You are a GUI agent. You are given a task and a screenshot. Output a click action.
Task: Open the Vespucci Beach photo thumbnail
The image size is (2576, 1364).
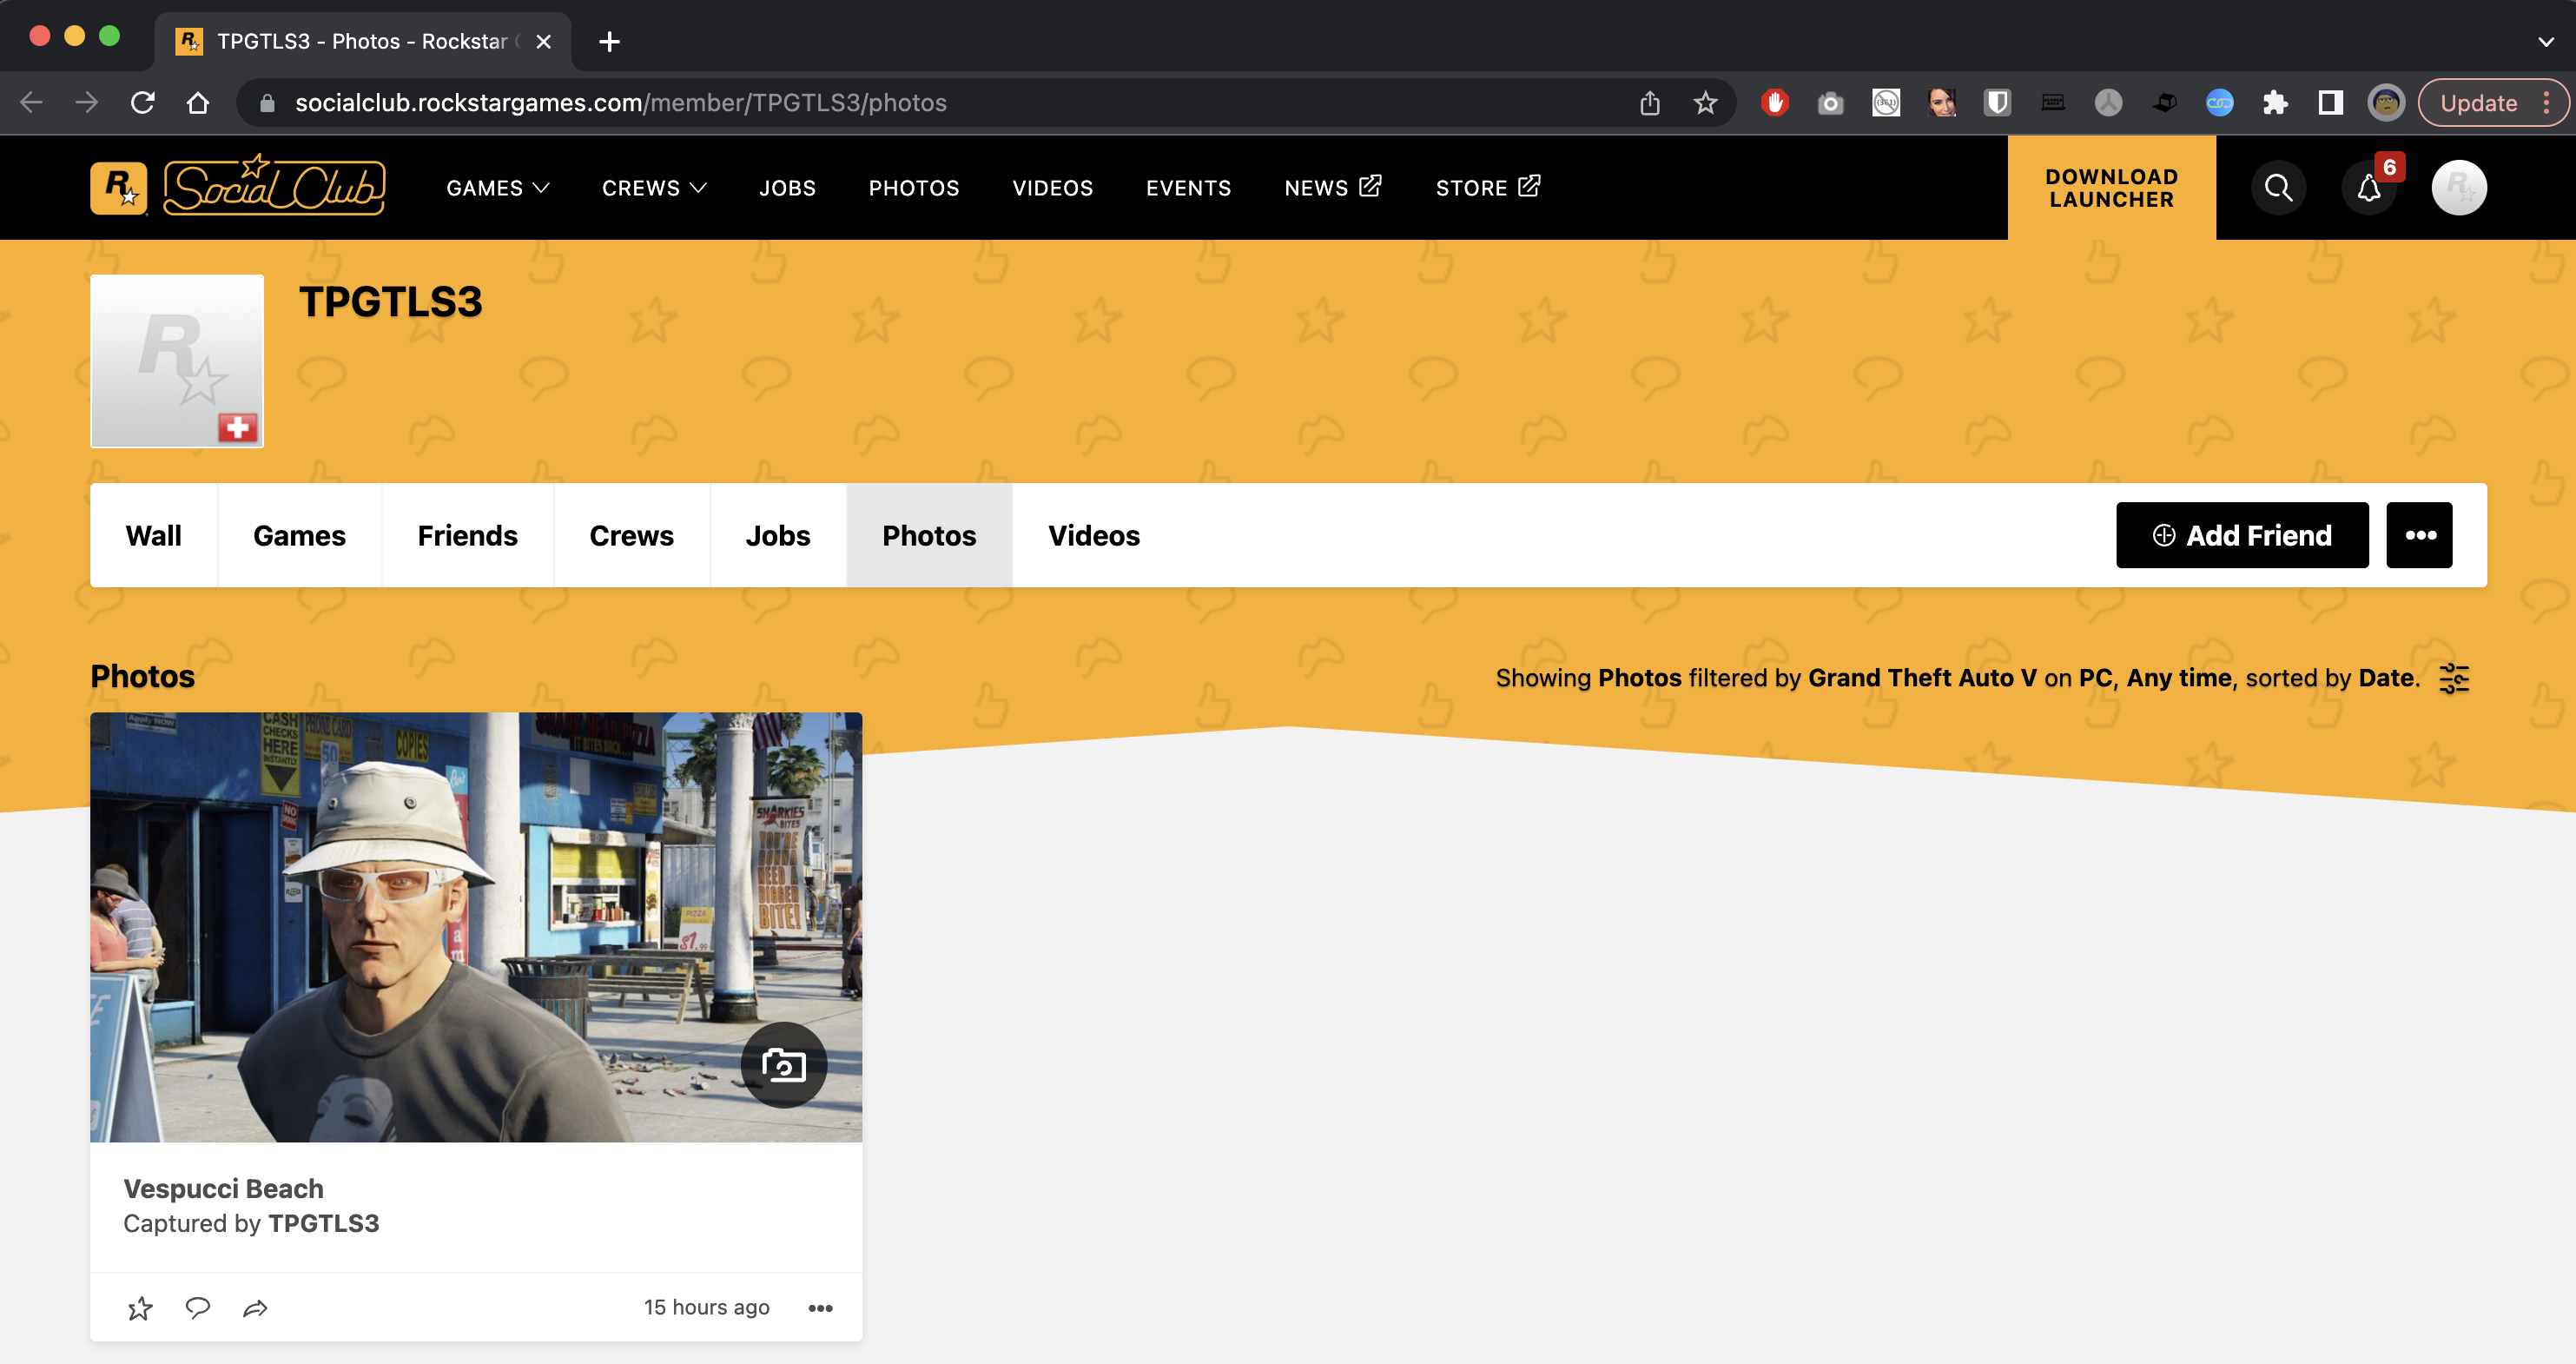pyautogui.click(x=476, y=927)
